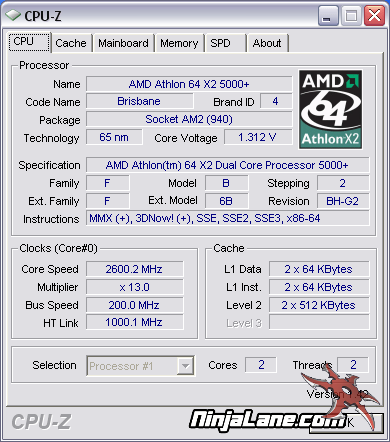Click the OK button

(346, 423)
